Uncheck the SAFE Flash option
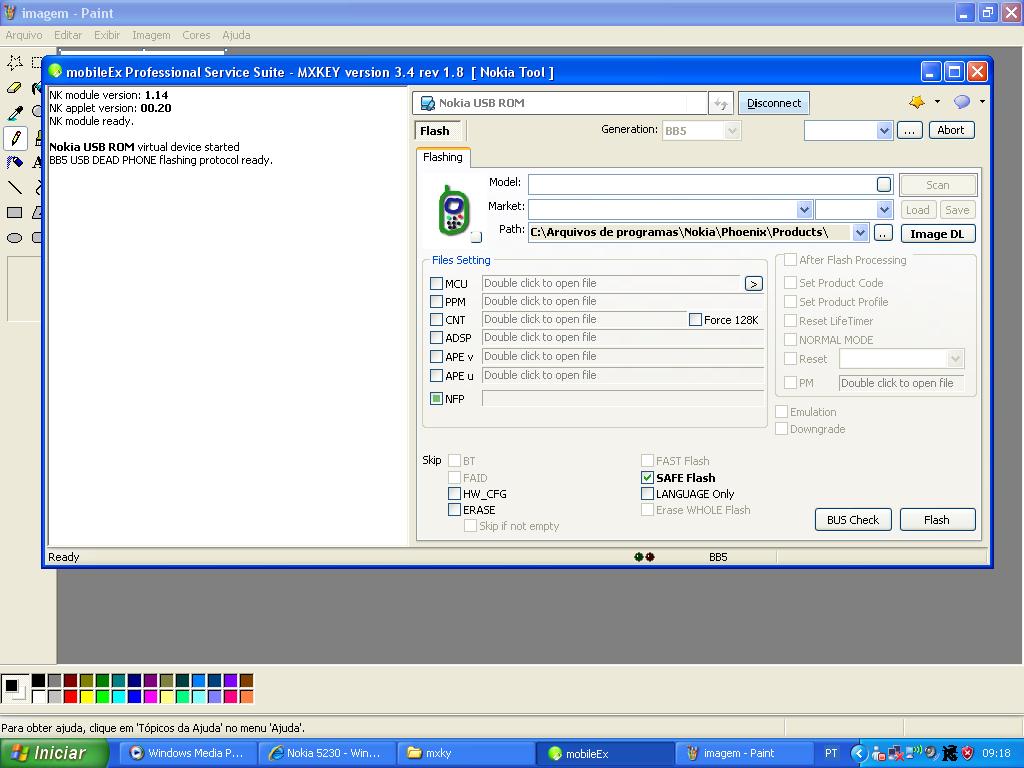 (x=647, y=477)
